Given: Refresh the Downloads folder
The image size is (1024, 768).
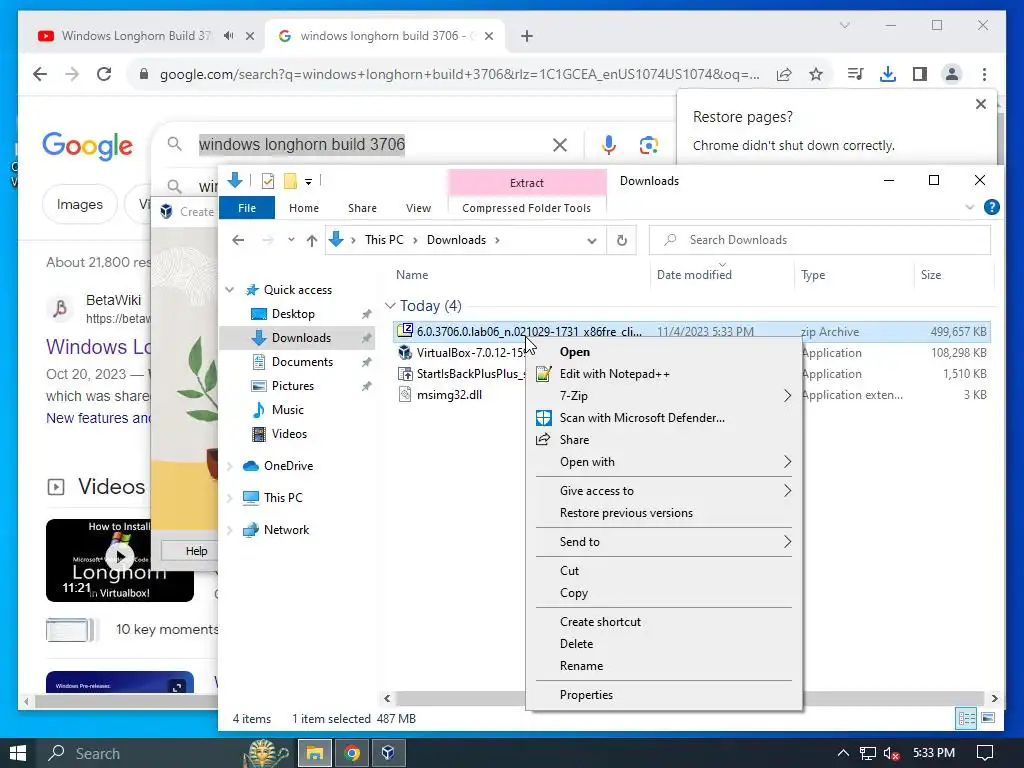Looking at the screenshot, I should click(622, 240).
